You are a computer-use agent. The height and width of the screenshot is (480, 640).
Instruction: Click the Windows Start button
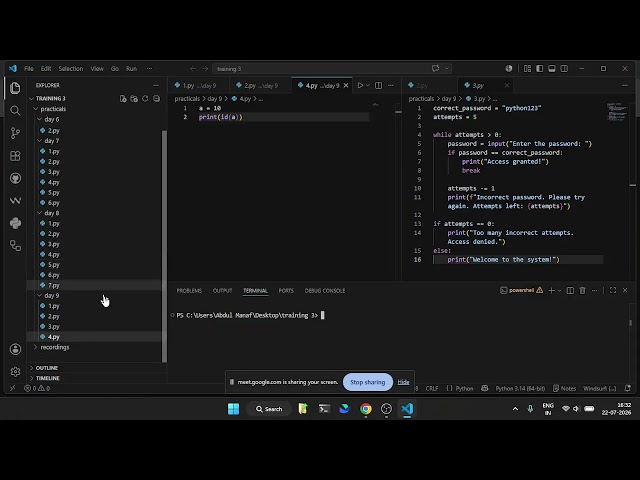233,409
